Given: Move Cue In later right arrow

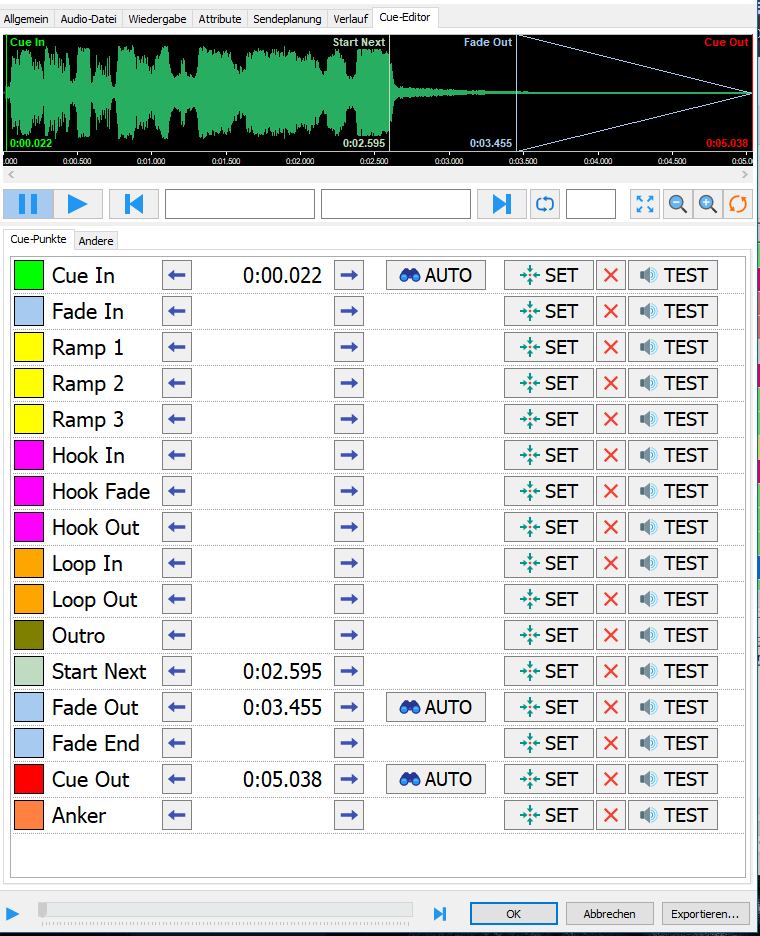Looking at the screenshot, I should click(349, 275).
